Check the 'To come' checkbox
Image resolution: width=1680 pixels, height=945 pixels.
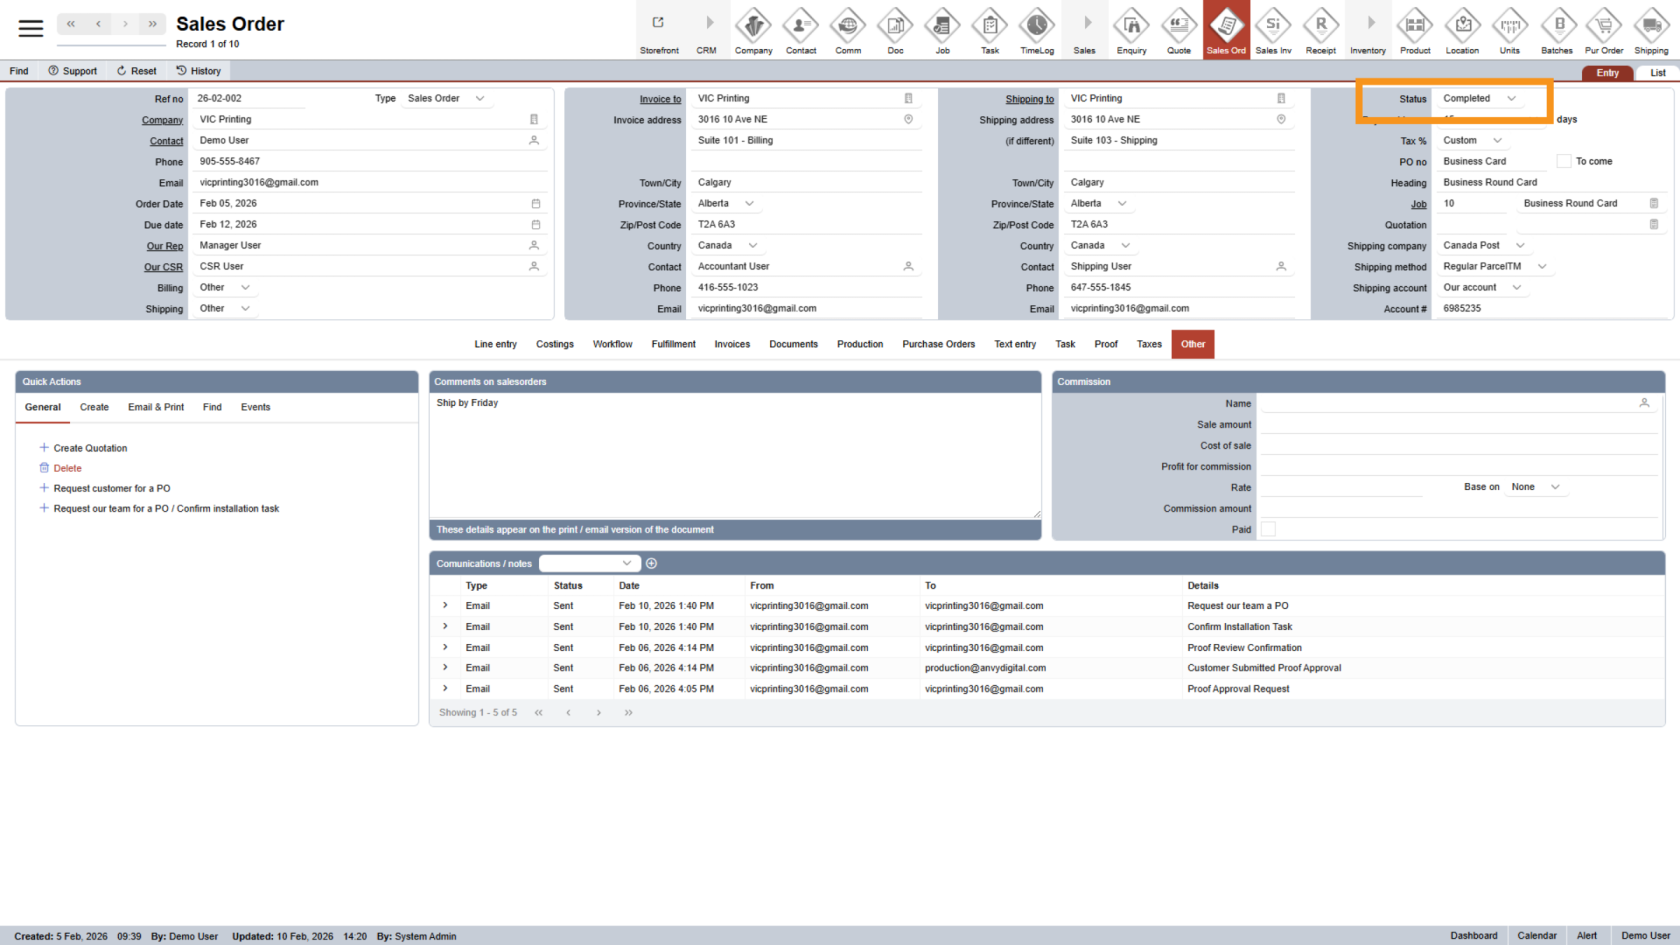tap(1564, 160)
